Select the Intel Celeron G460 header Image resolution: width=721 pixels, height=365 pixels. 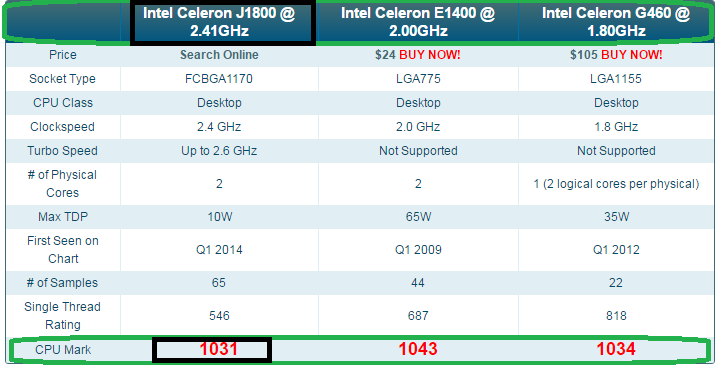[x=616, y=22]
